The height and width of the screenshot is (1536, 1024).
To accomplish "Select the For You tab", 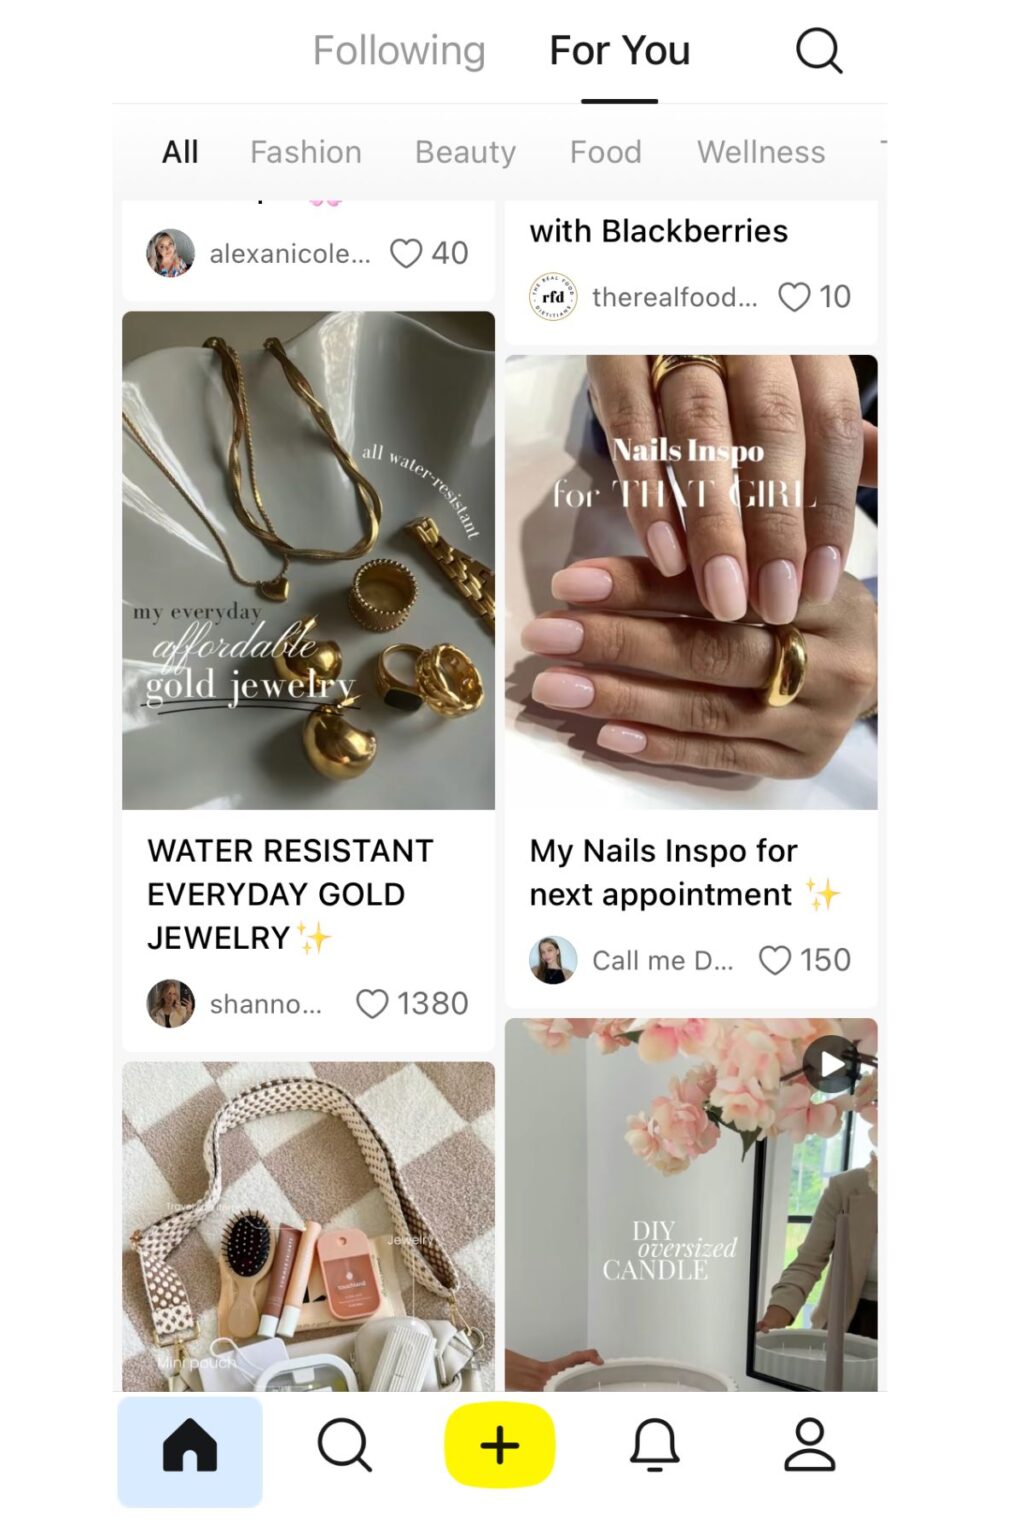I will [620, 51].
